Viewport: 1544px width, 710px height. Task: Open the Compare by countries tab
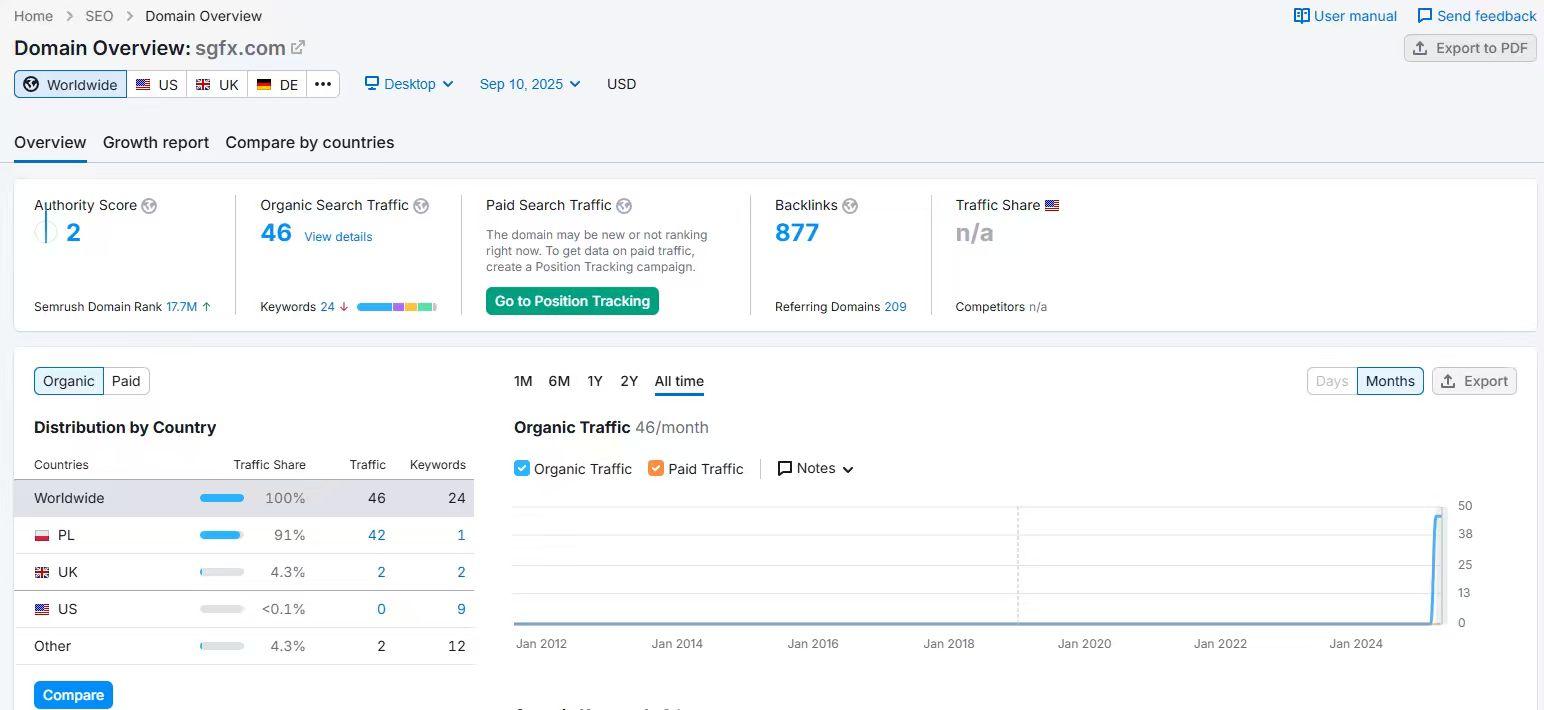coord(309,142)
